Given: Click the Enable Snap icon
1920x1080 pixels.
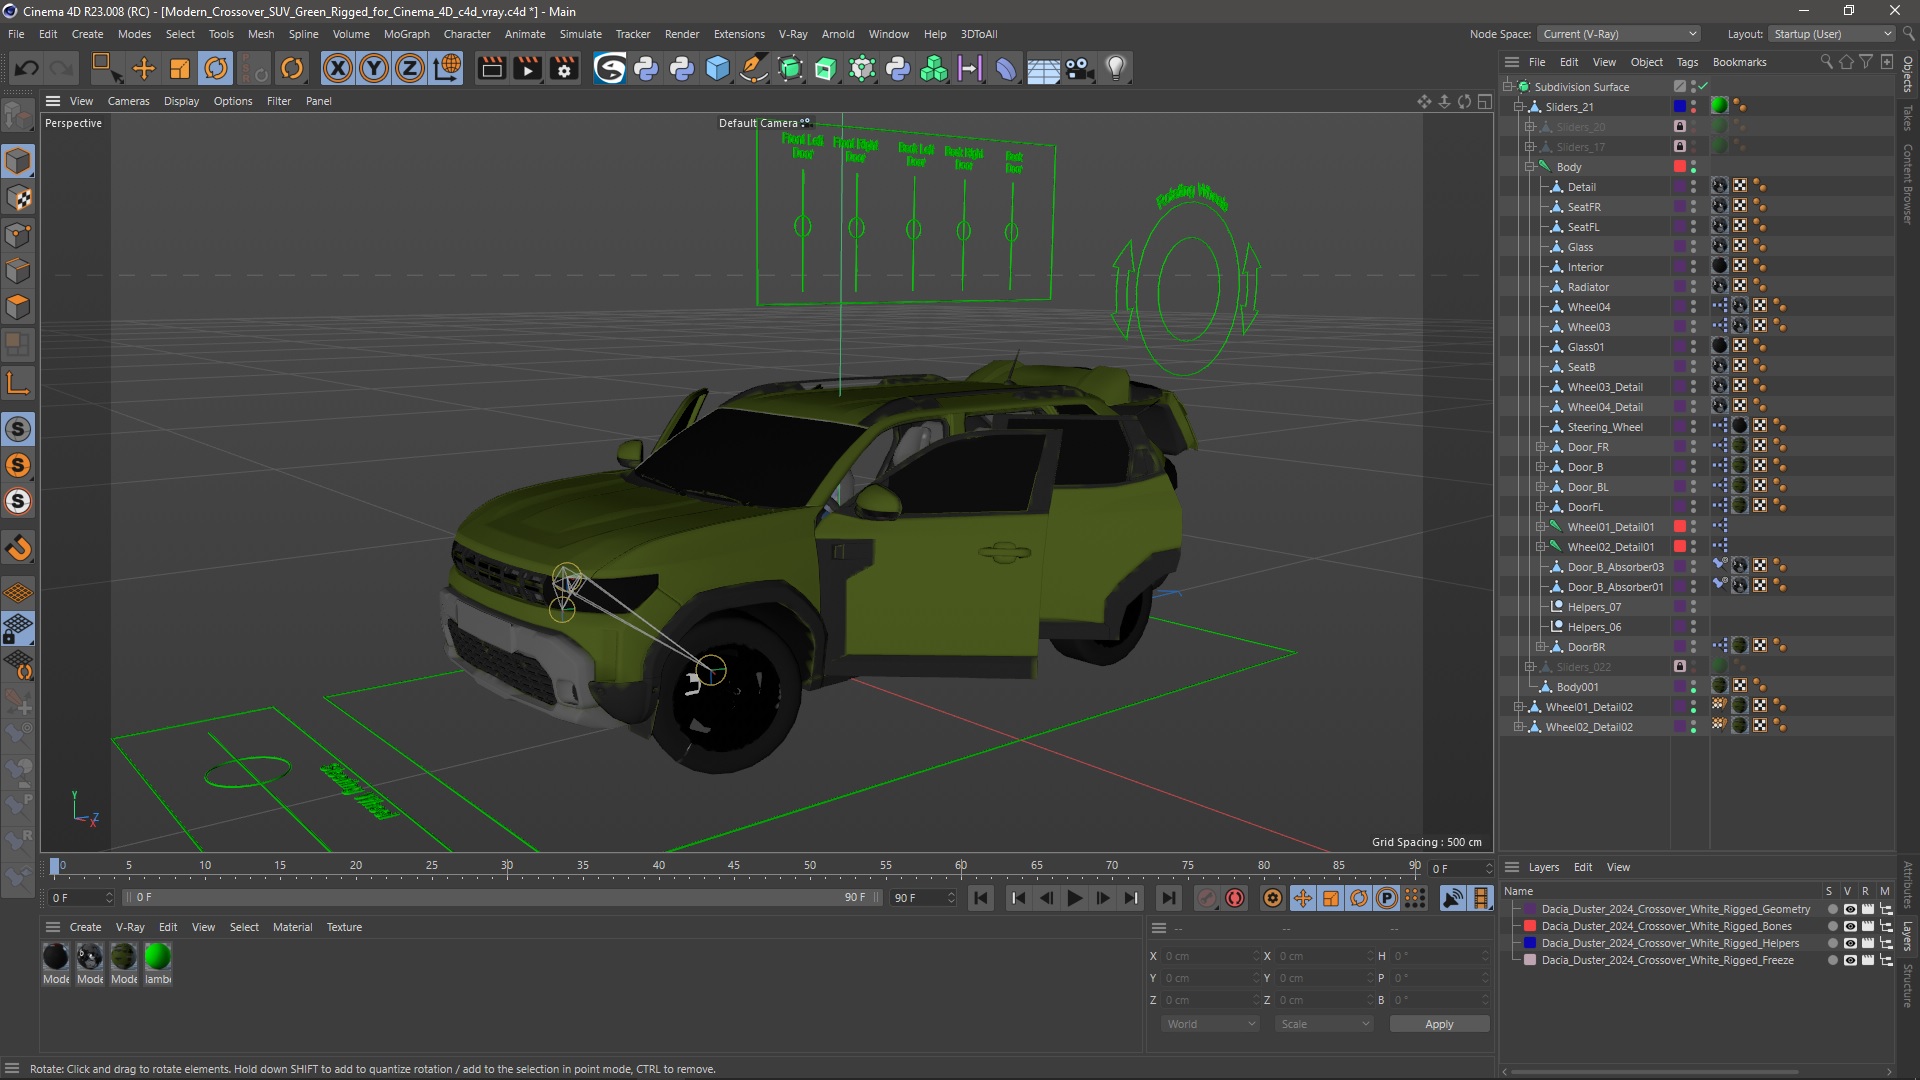Looking at the screenshot, I should click(18, 548).
